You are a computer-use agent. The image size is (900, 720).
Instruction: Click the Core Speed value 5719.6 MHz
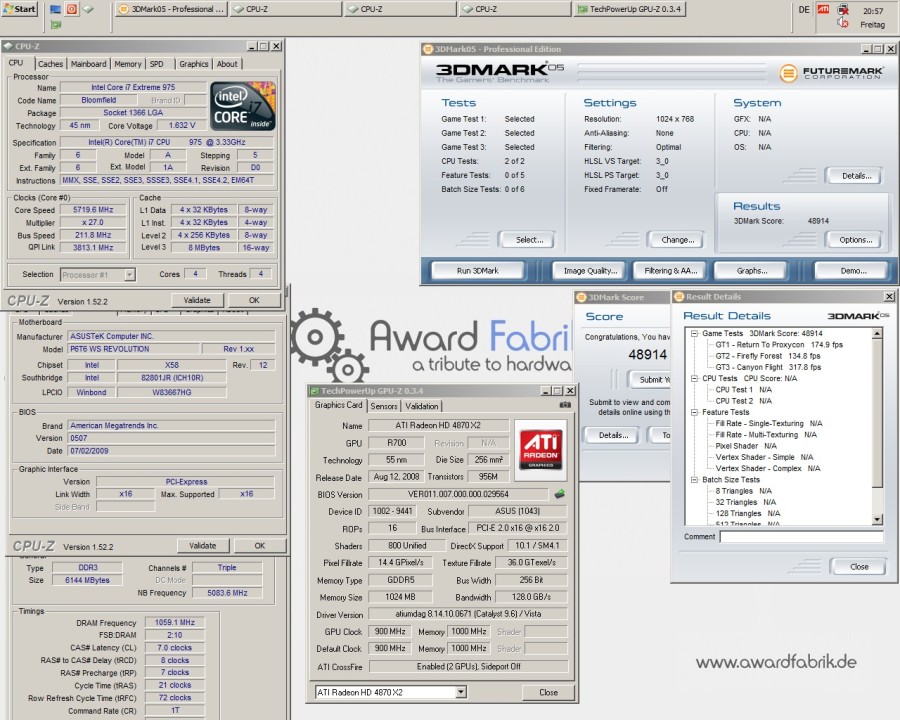(93, 210)
